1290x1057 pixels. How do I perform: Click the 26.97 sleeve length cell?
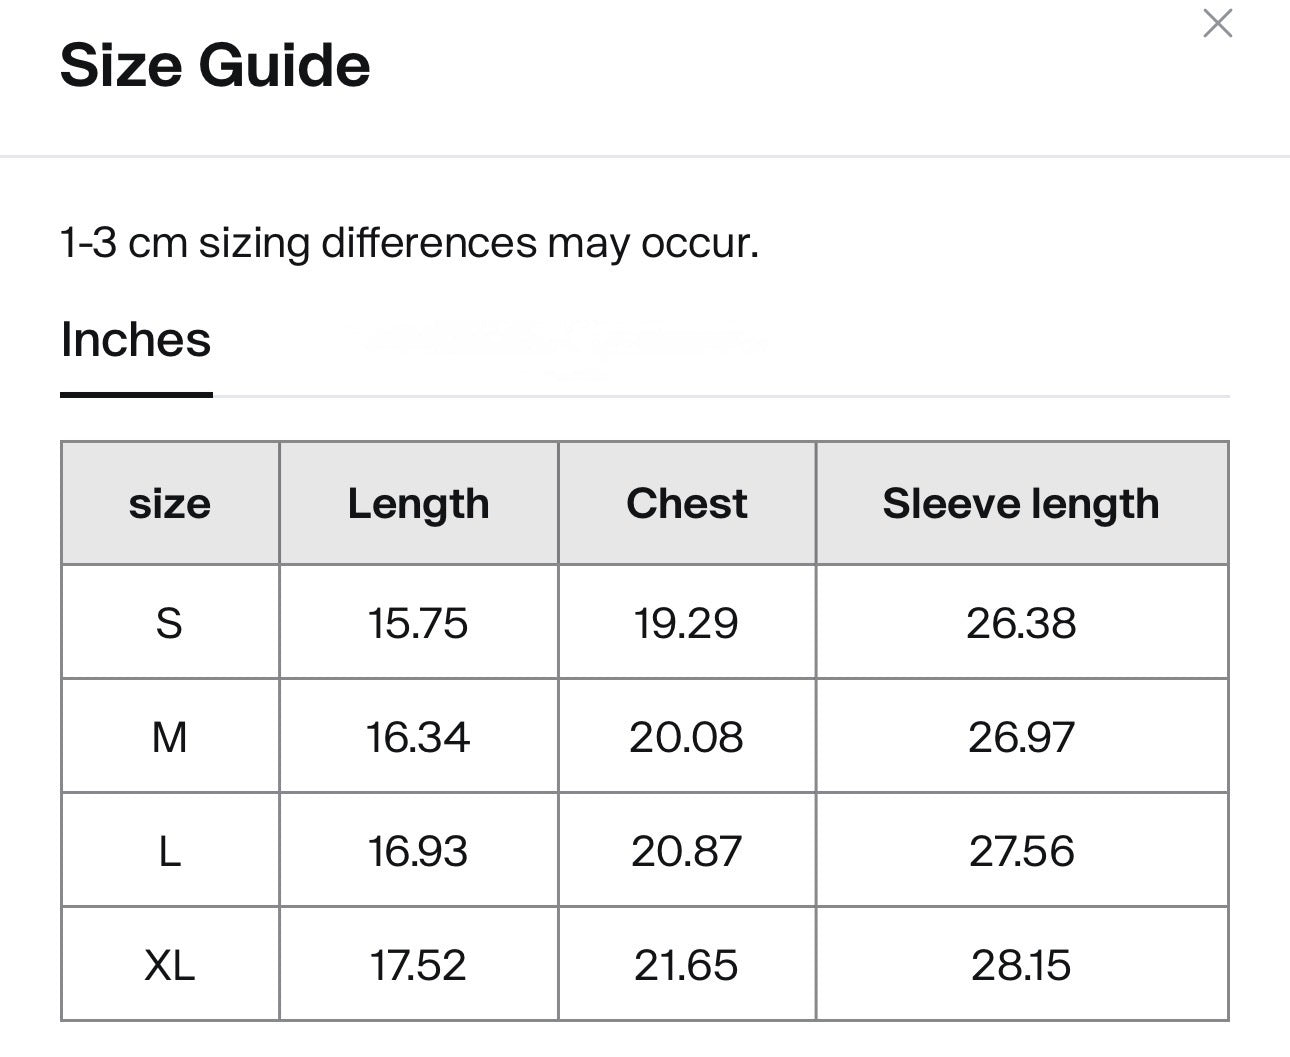pyautogui.click(x=1021, y=737)
